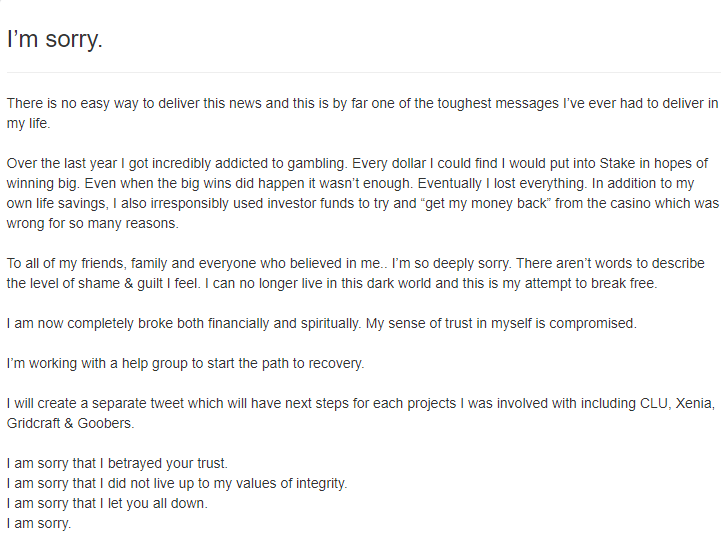Screen dimensions: 726x543
Task: Click the words "wrong for so many reasons"
Action: pos(92,223)
